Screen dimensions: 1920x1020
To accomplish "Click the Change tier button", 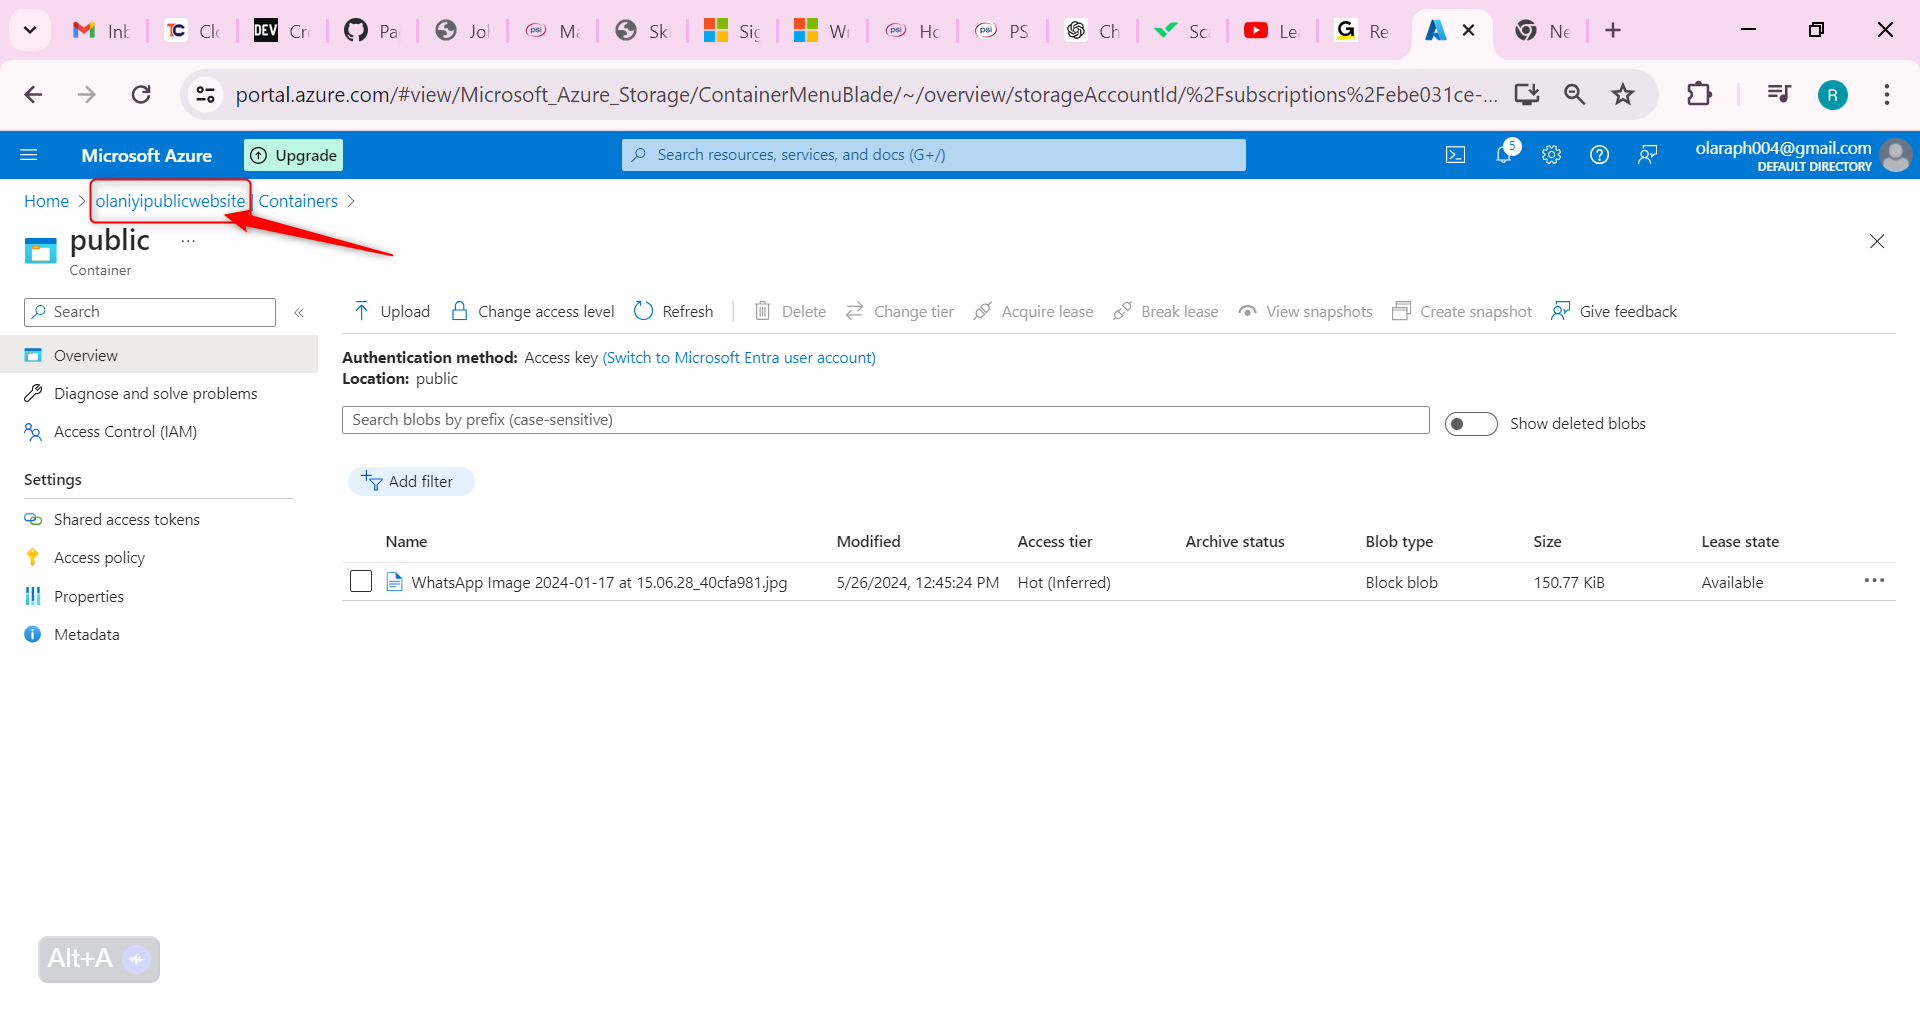I will (x=900, y=311).
